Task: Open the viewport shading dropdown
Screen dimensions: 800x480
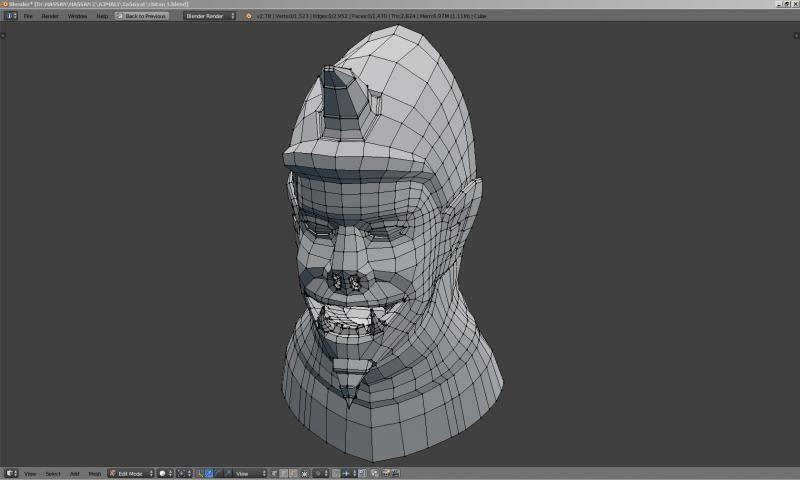Action: coord(165,473)
